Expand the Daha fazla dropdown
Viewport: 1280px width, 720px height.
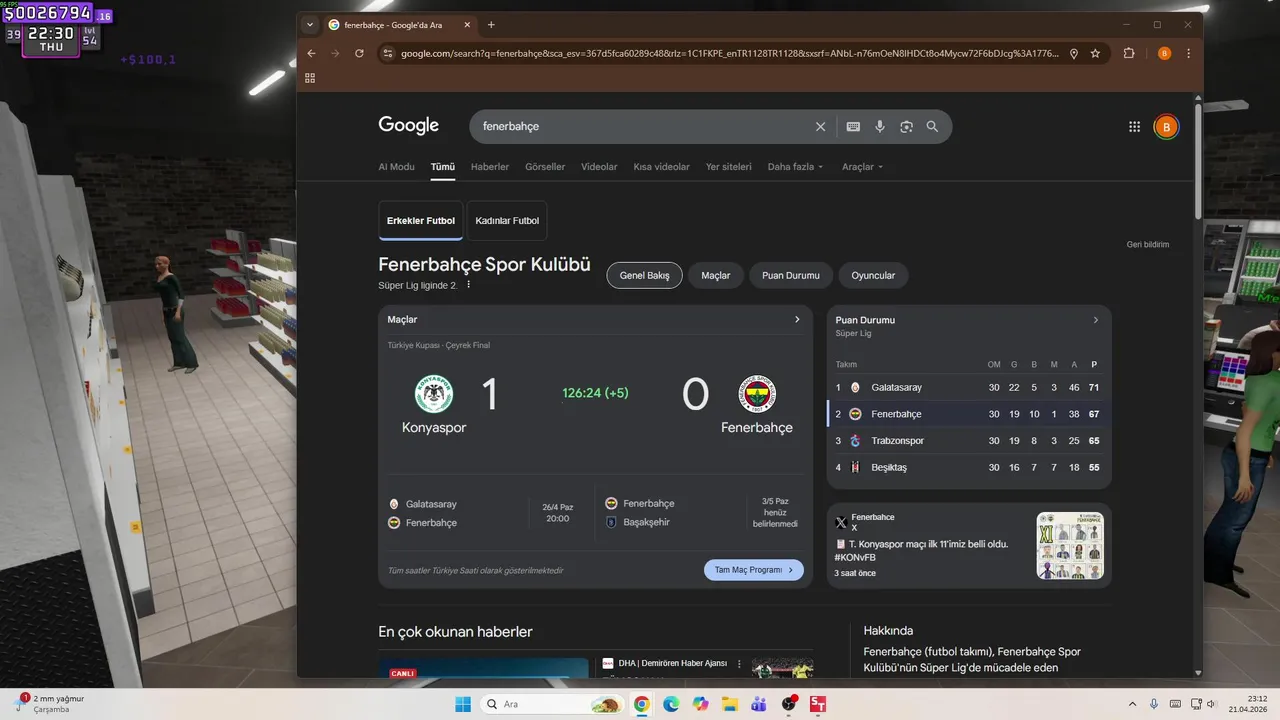click(795, 167)
